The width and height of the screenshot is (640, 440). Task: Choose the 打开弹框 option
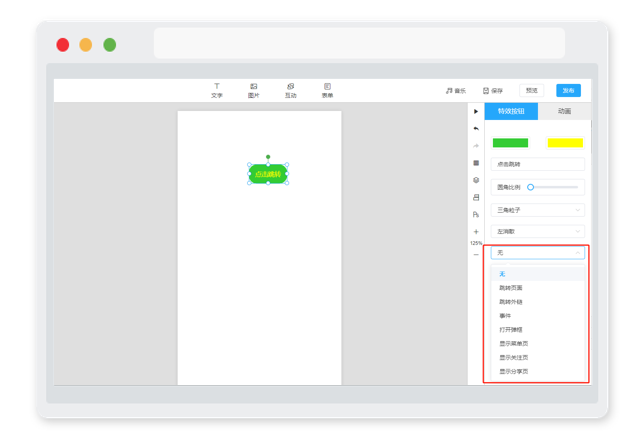tap(538, 329)
